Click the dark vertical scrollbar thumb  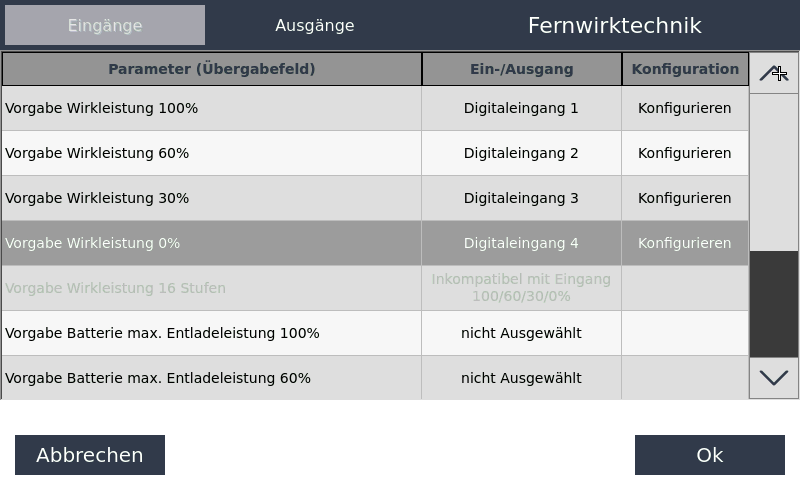[x=774, y=304]
